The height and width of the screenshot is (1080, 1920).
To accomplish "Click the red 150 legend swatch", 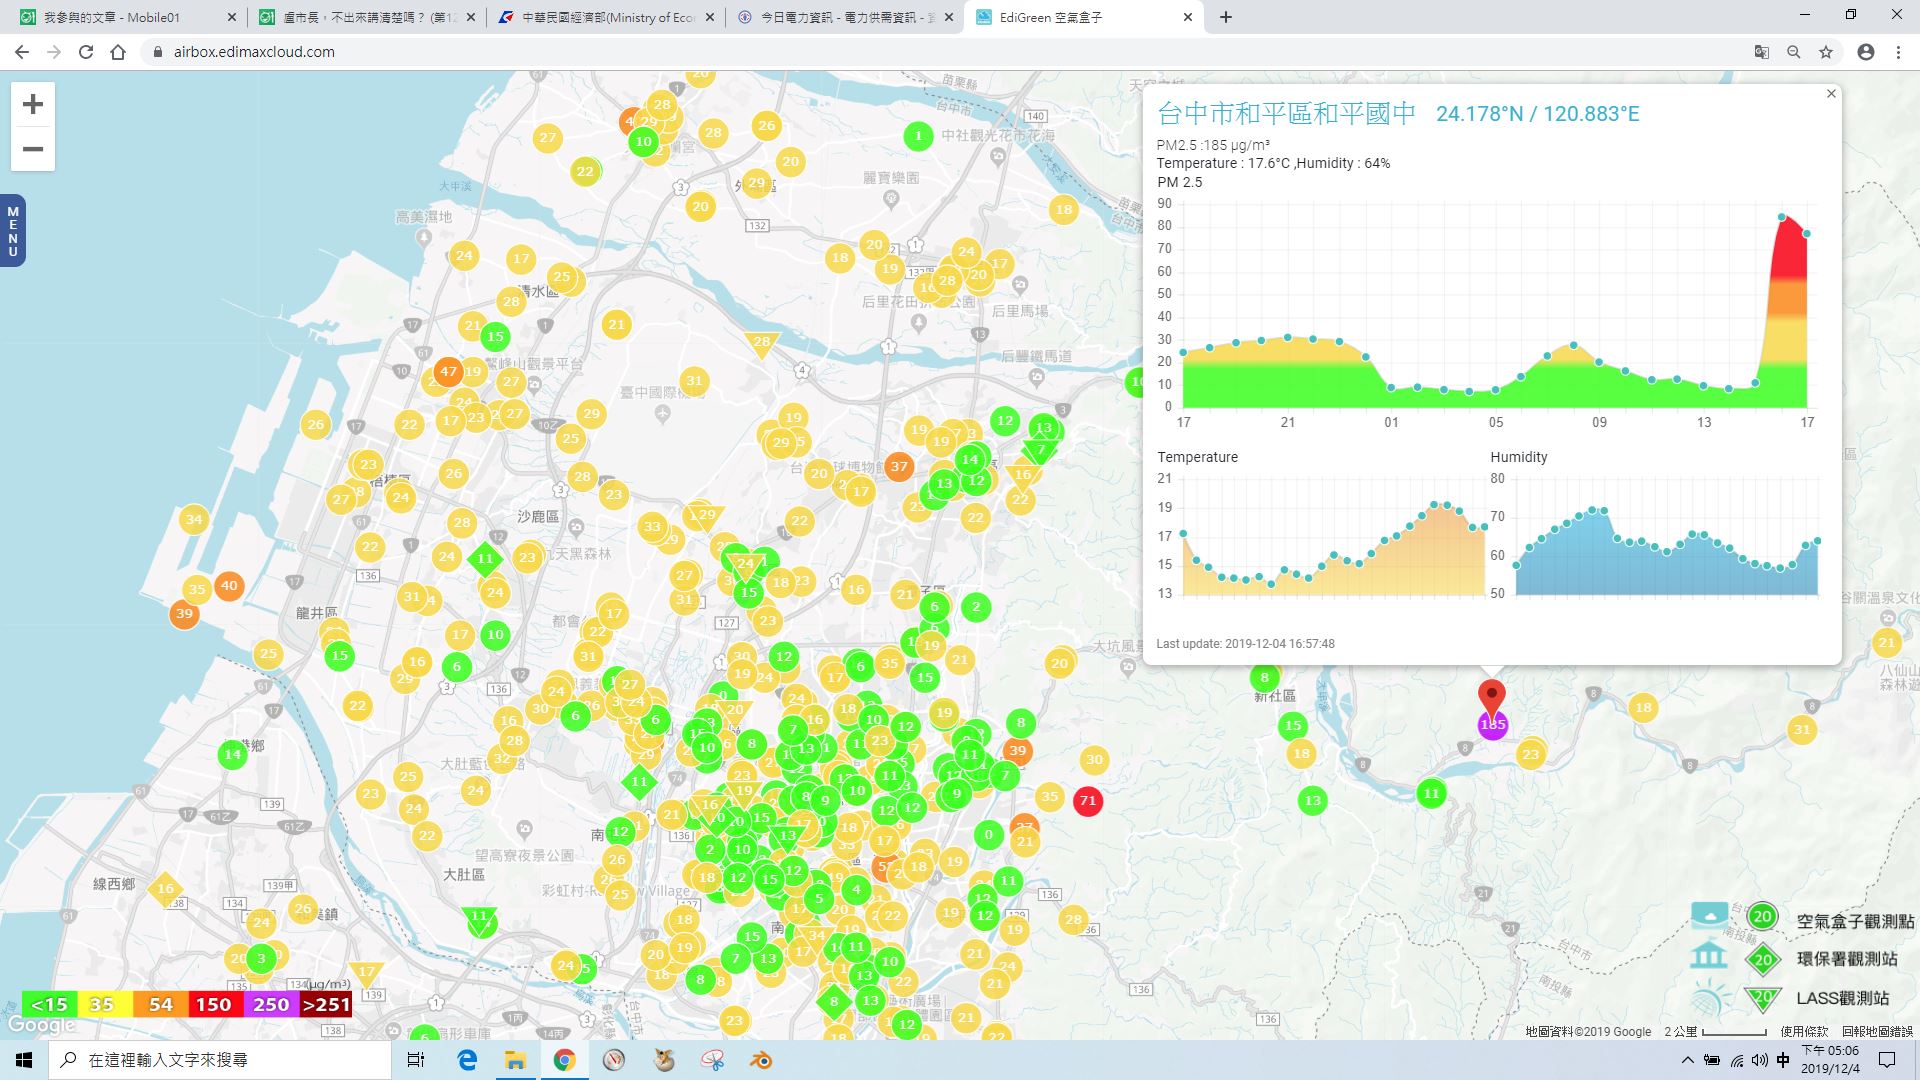I will (x=214, y=1004).
